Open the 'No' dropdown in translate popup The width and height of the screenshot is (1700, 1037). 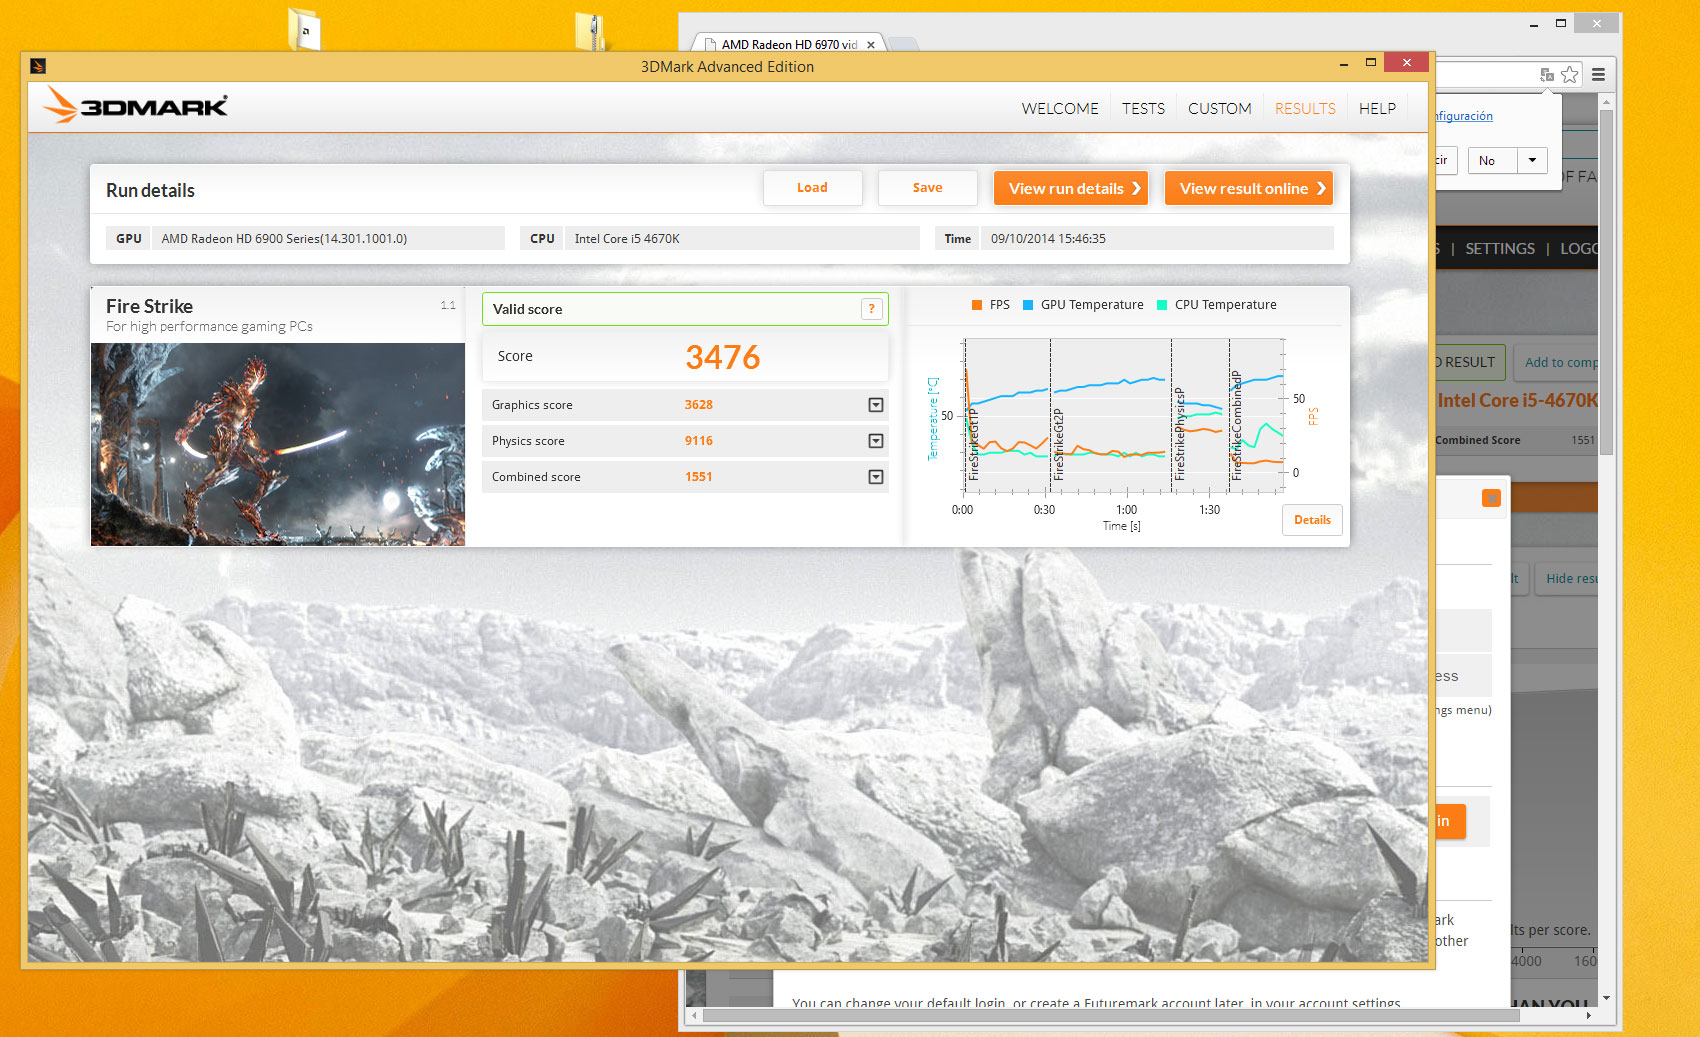(1531, 160)
